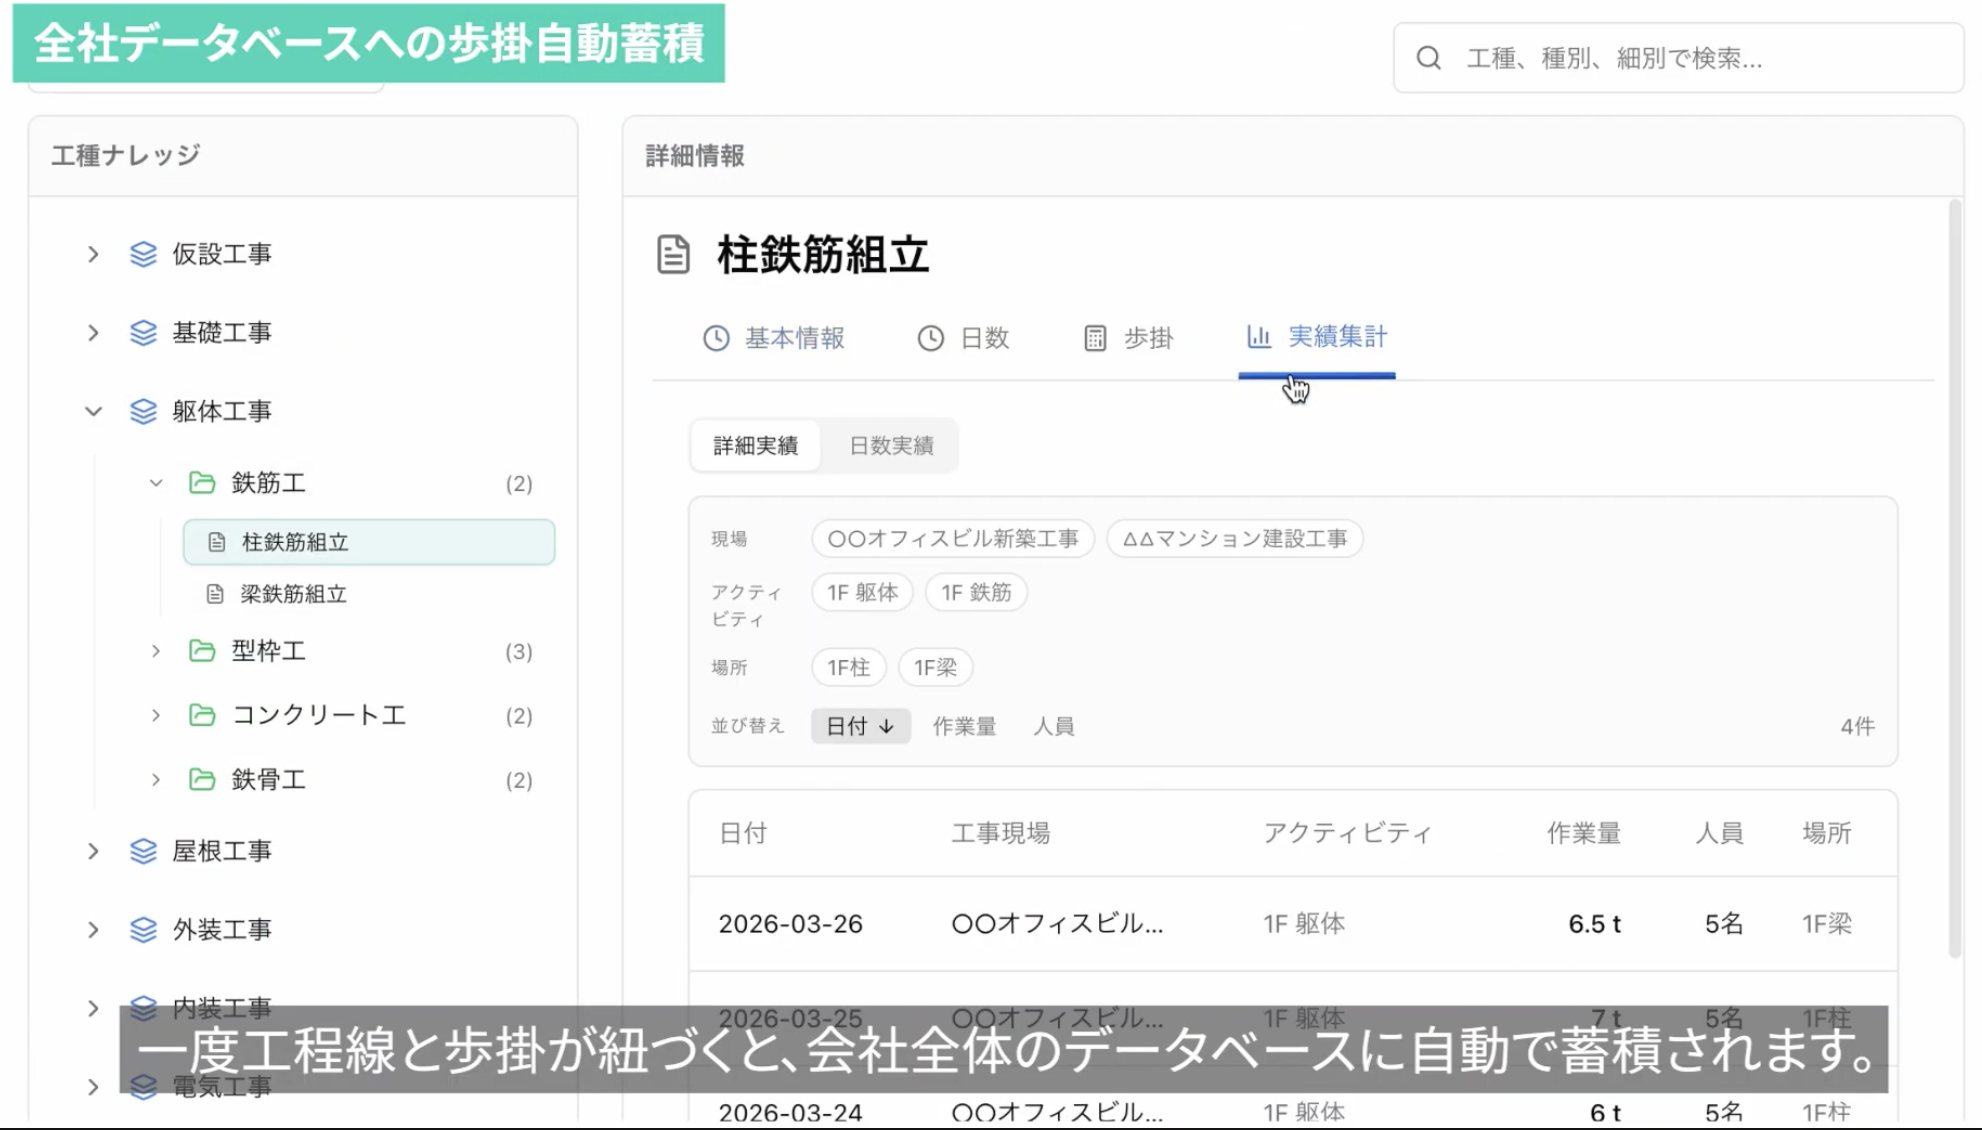Click the 日付 column header
Image resolution: width=1982 pixels, height=1130 pixels.
[x=743, y=833]
